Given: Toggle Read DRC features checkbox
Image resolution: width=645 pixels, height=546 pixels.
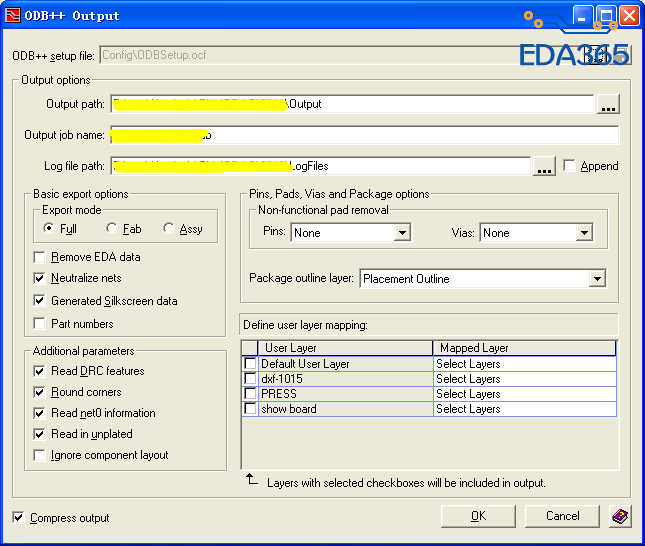Looking at the screenshot, I should [39, 371].
